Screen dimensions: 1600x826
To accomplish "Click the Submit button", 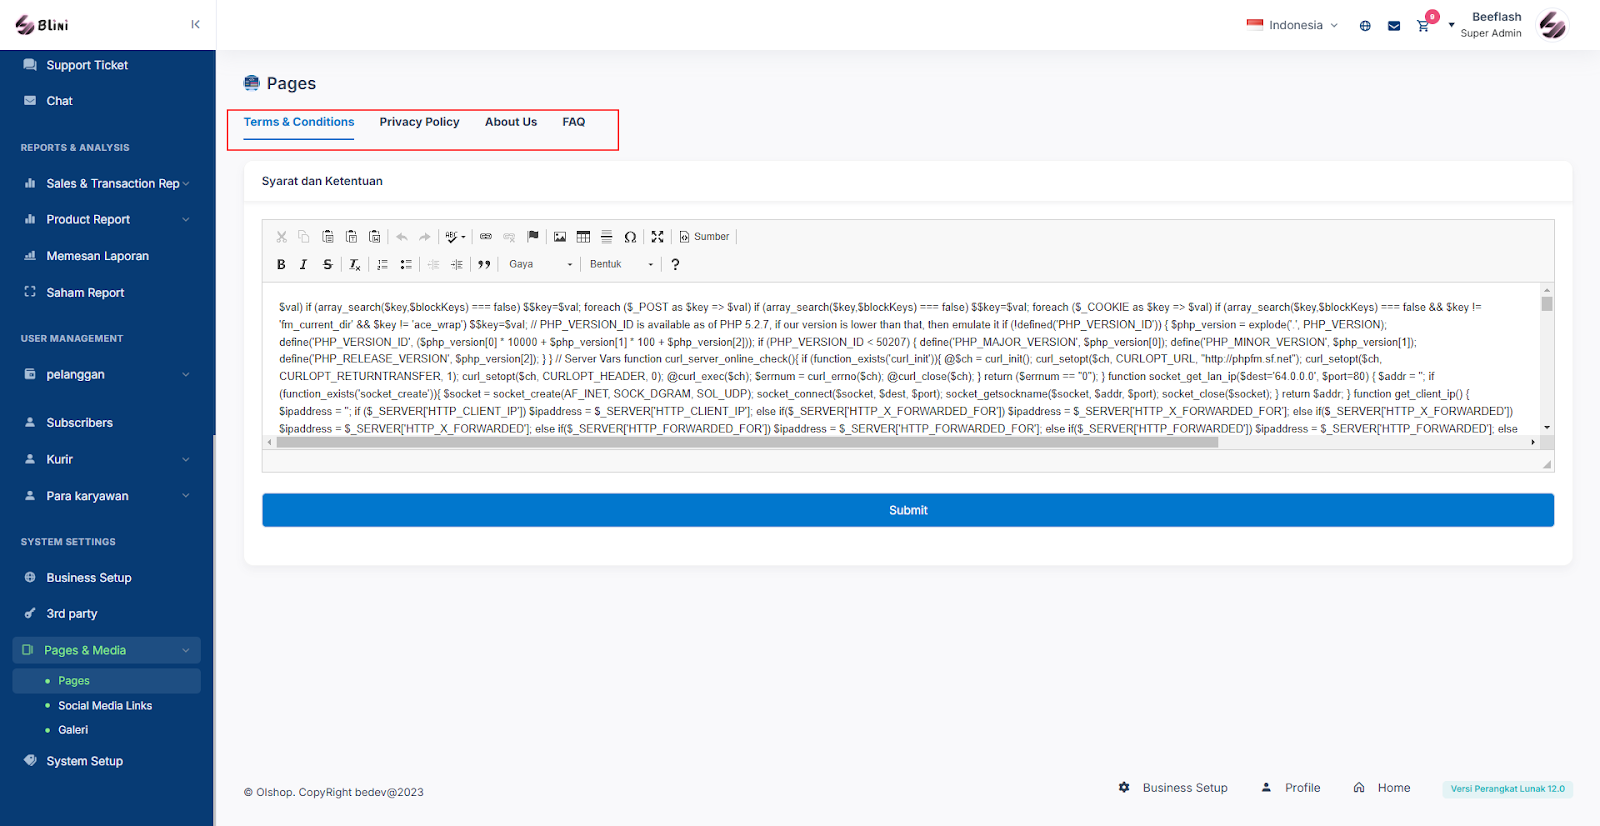I will pos(908,510).
